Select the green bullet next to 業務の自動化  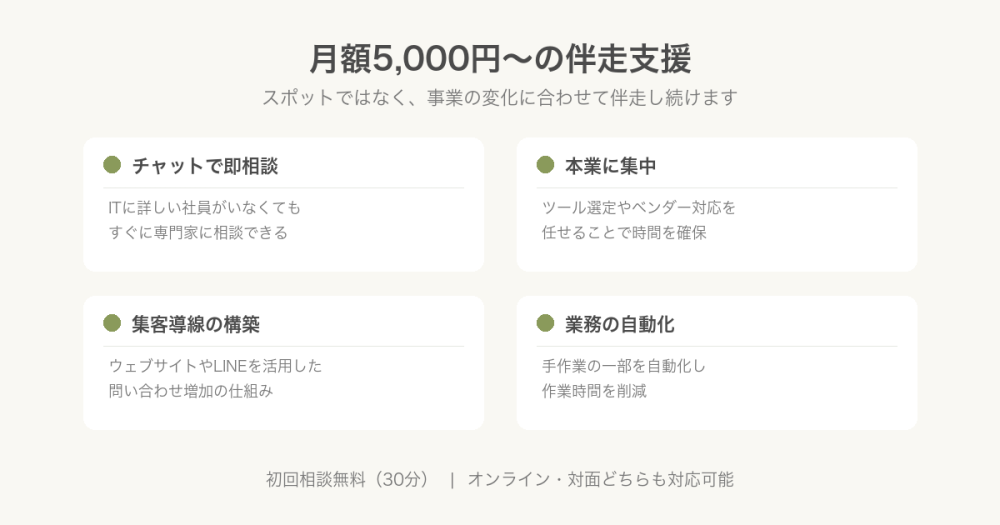click(545, 323)
